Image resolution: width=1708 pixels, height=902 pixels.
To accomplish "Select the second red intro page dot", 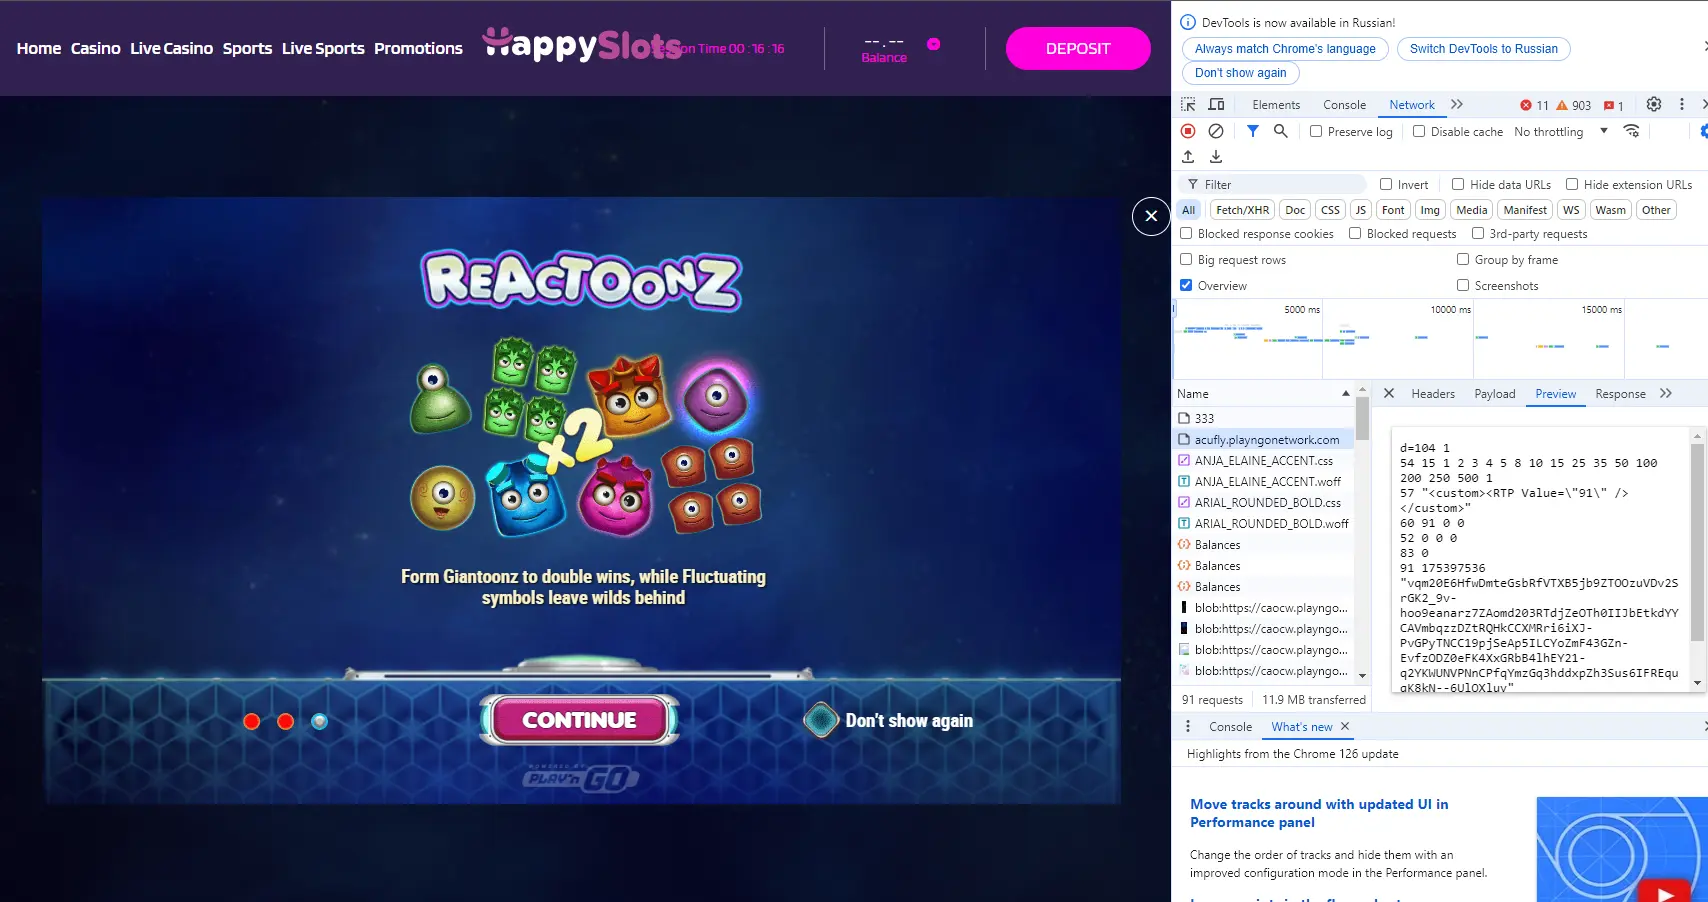I will pyautogui.click(x=286, y=721).
